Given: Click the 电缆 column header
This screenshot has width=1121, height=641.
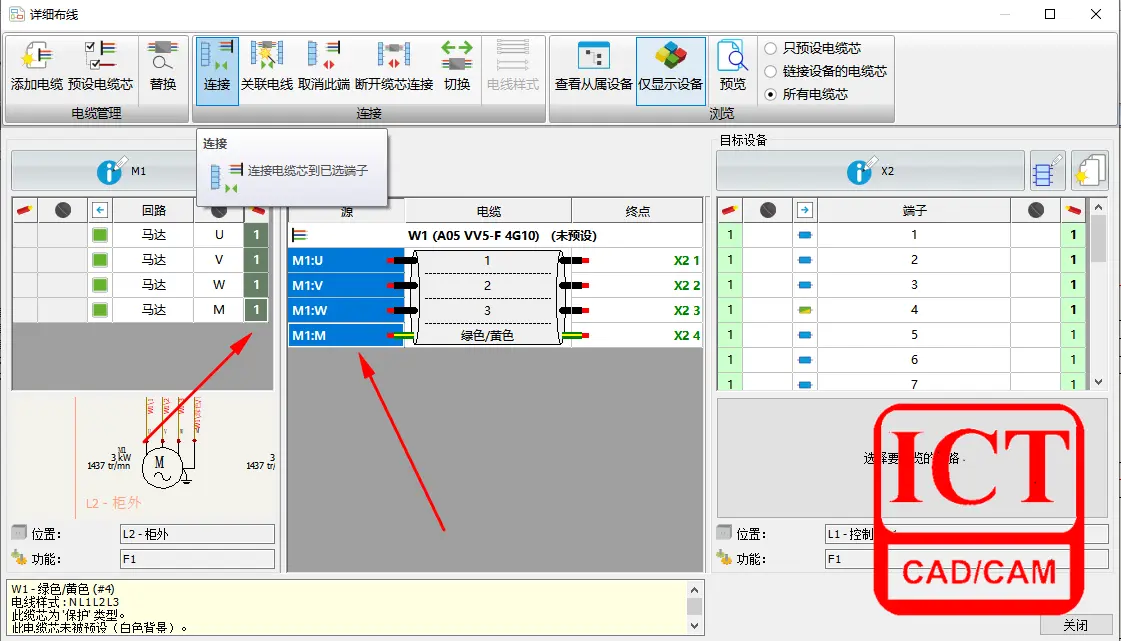Looking at the screenshot, I should (x=488, y=212).
